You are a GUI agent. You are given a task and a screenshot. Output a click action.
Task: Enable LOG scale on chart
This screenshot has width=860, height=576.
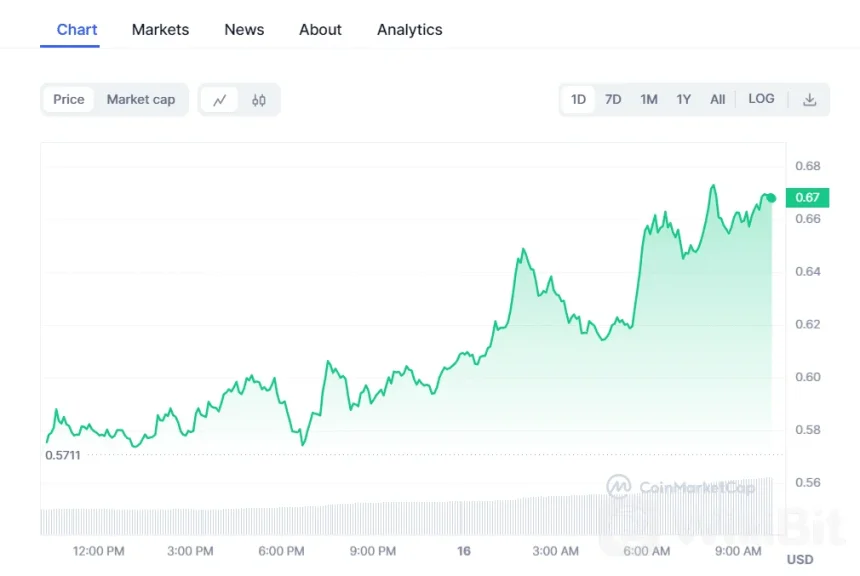coord(761,99)
